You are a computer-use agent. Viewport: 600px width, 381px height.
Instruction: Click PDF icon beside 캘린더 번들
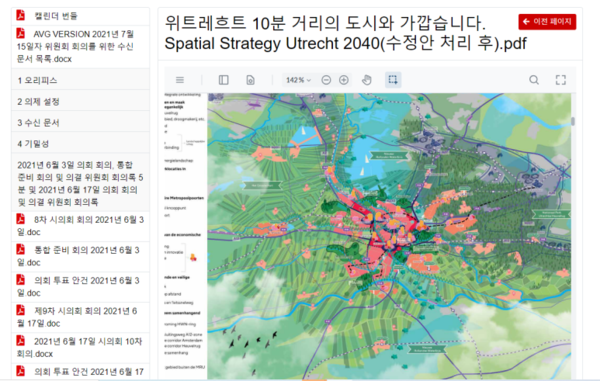click(x=21, y=15)
